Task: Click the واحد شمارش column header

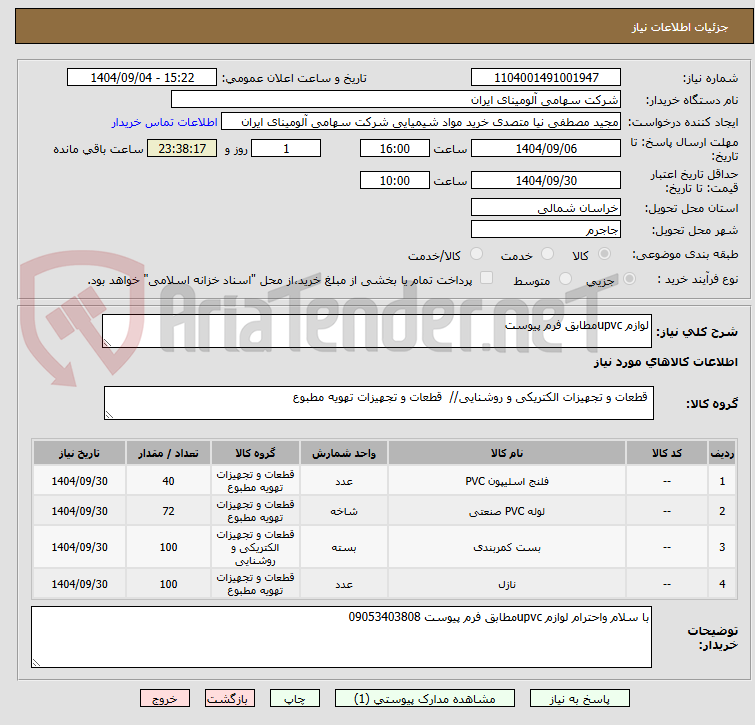Action: tap(344, 453)
